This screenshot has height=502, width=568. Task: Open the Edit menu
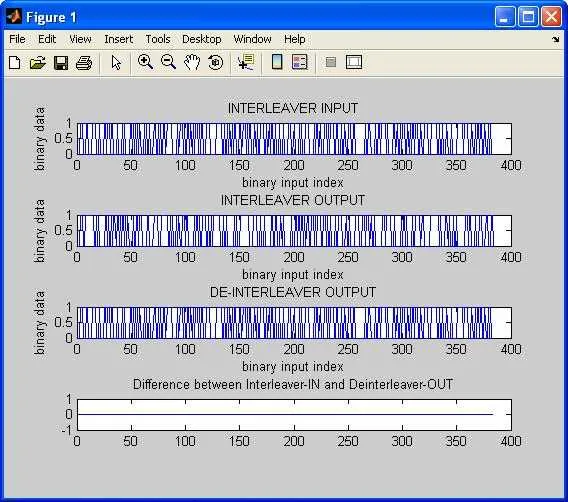coord(47,39)
